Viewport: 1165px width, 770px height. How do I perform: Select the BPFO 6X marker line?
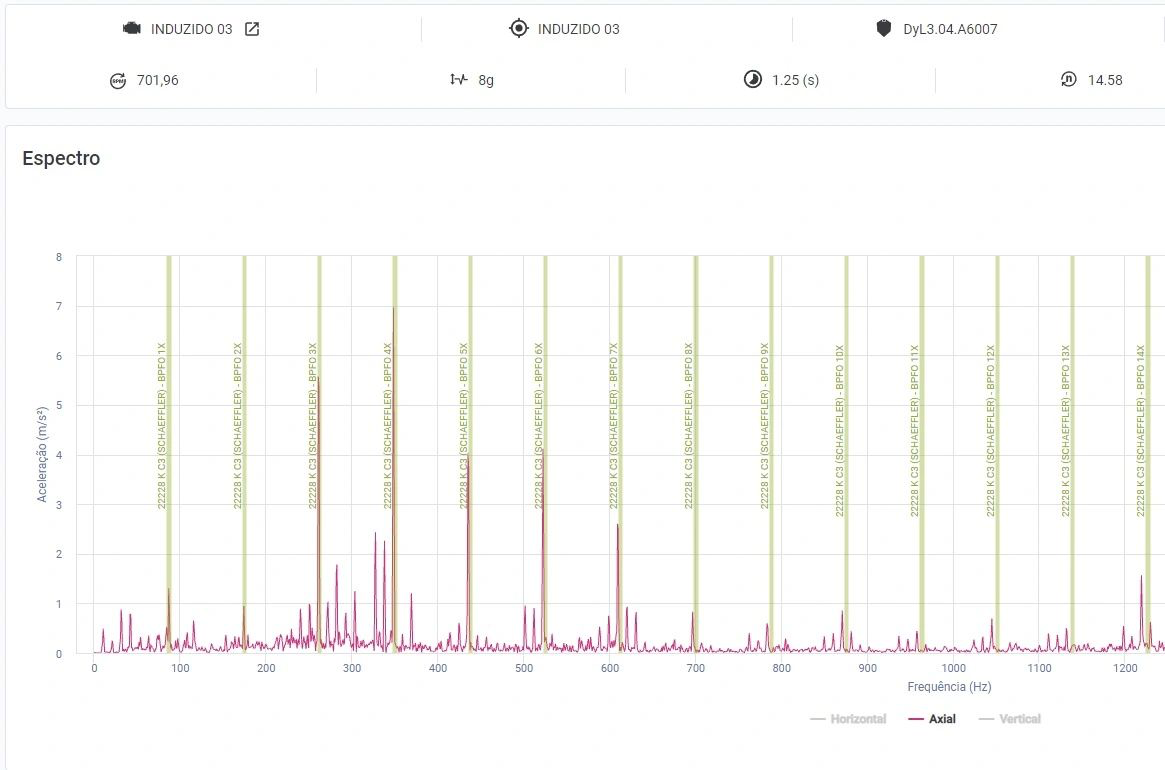(545, 454)
